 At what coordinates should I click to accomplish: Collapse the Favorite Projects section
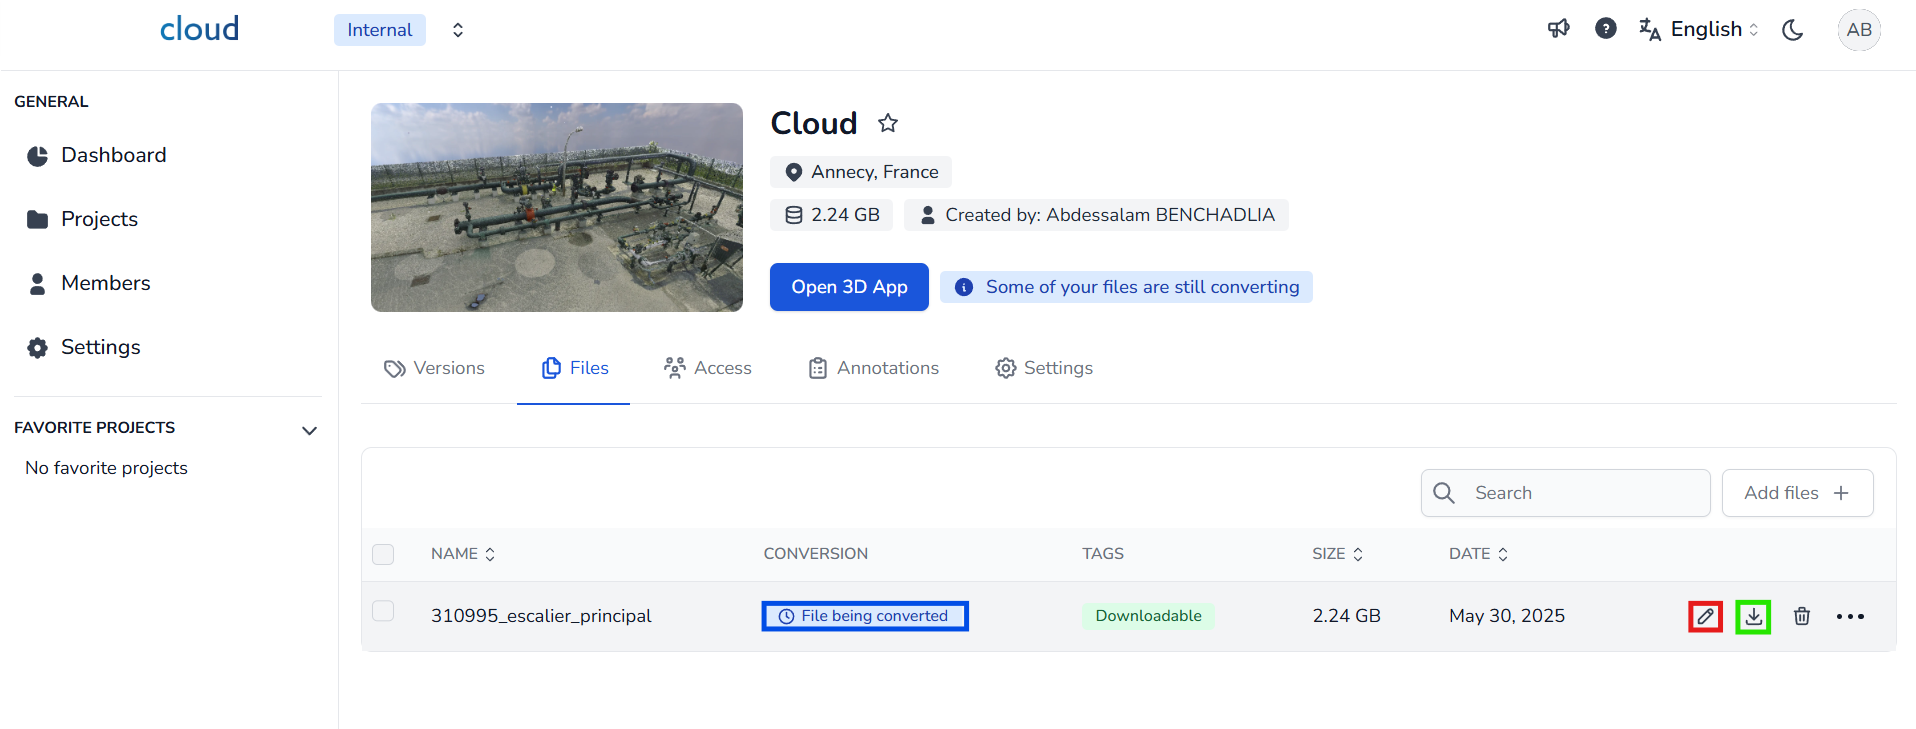tap(309, 430)
